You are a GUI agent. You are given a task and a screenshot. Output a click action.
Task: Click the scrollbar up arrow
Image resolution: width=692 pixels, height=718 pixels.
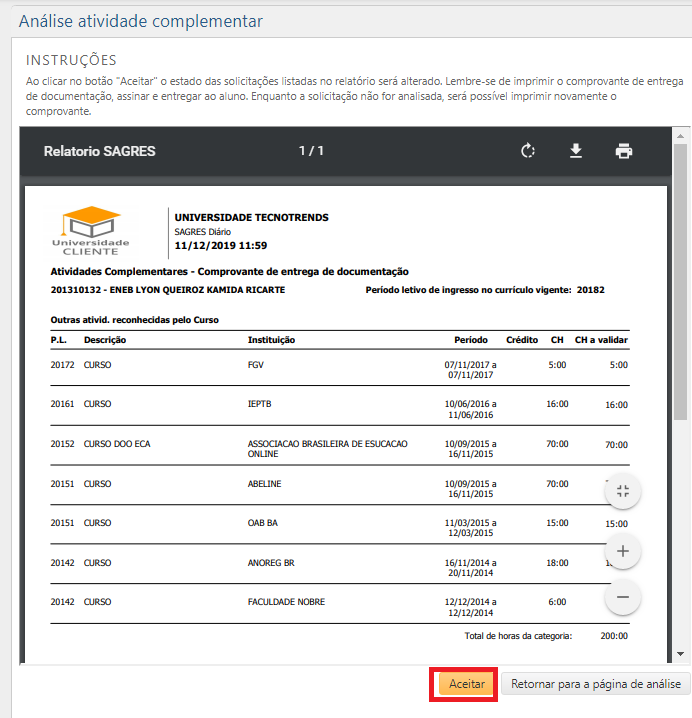[680, 134]
